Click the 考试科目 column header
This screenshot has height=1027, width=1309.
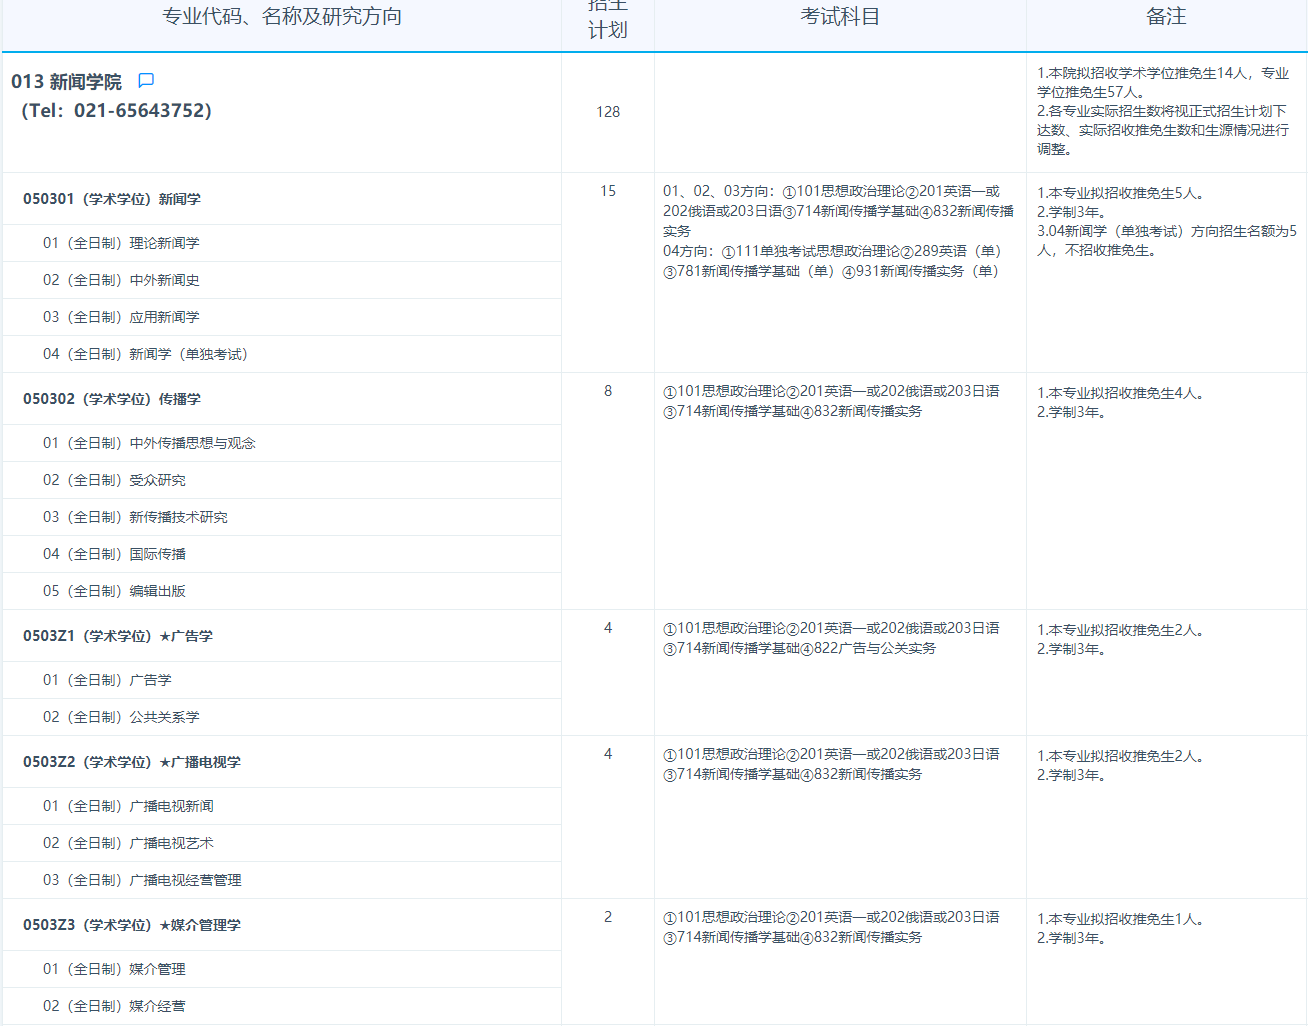[x=840, y=17]
